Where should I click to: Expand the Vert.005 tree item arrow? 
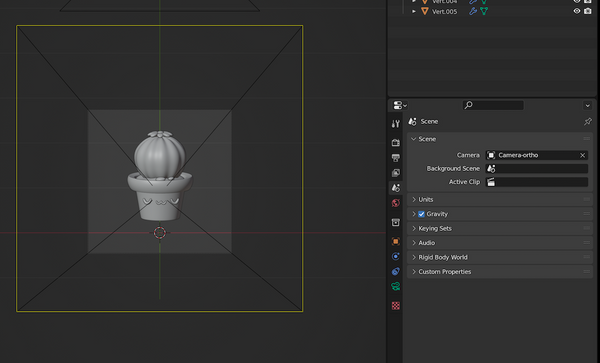[x=414, y=11]
